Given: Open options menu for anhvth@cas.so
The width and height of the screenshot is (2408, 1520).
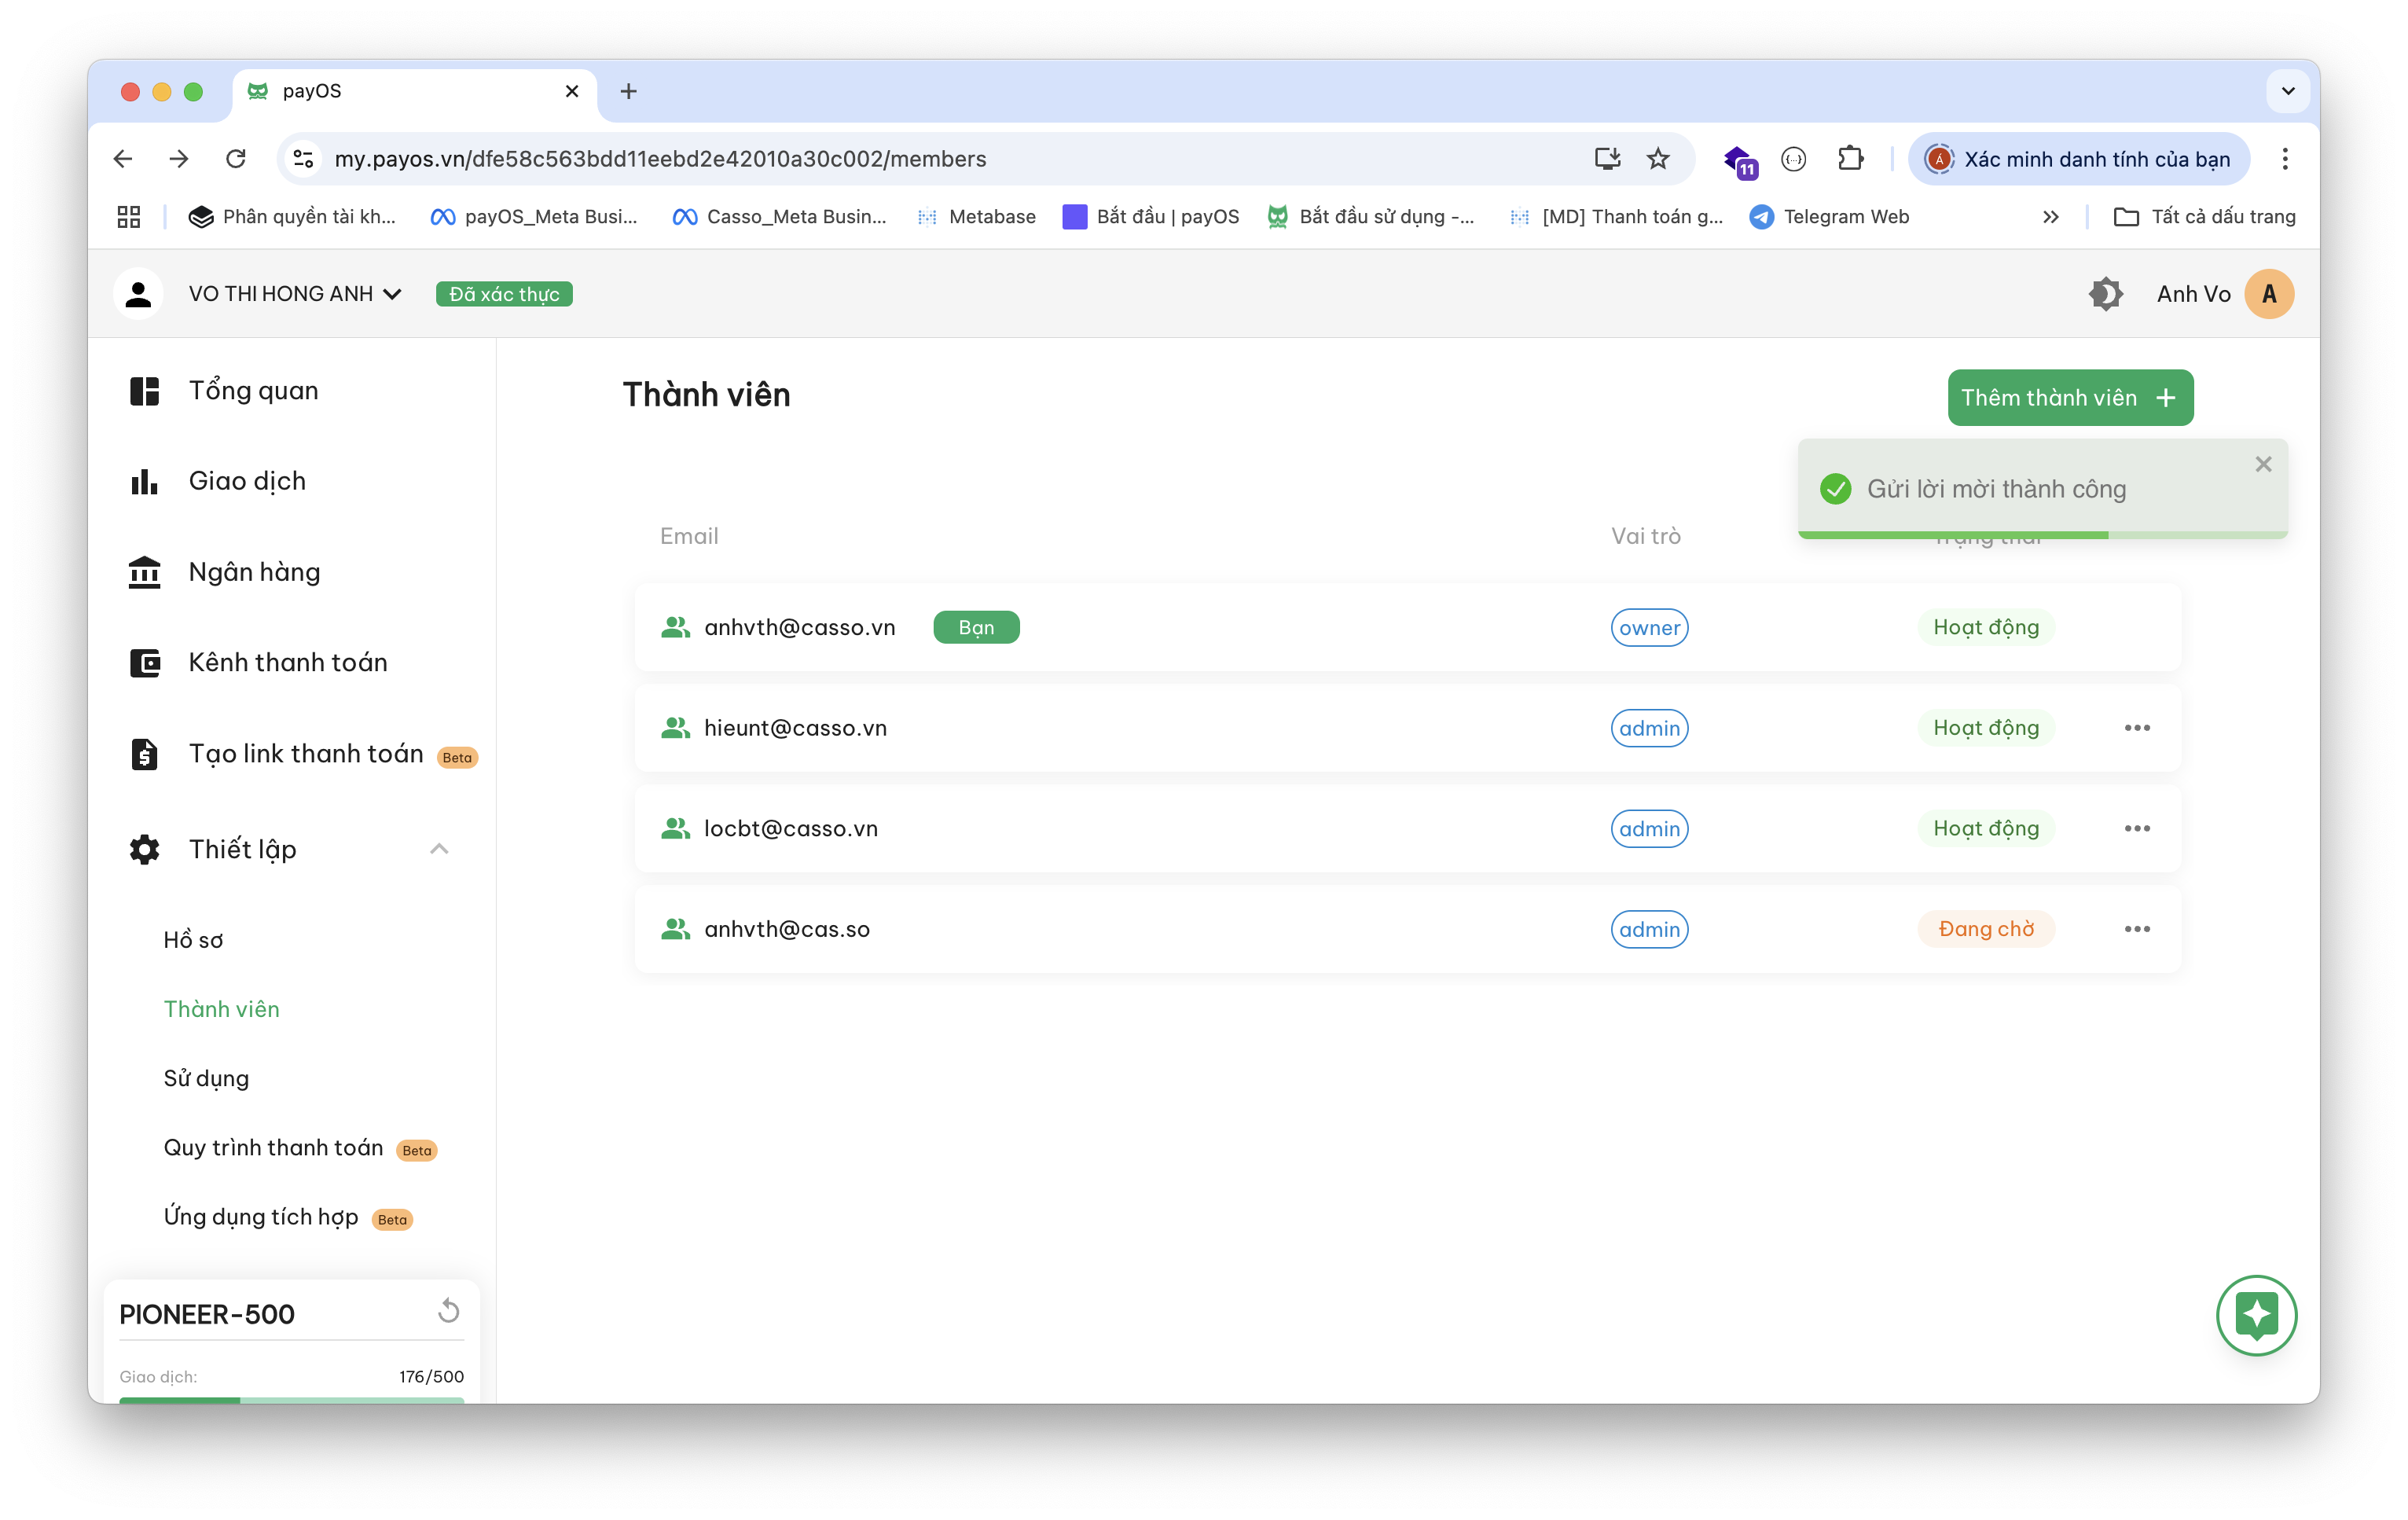Looking at the screenshot, I should coord(2137,929).
